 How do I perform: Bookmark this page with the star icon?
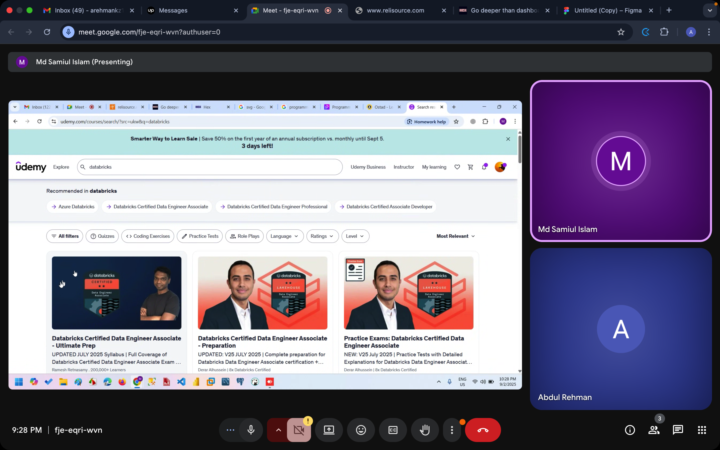coord(621,32)
